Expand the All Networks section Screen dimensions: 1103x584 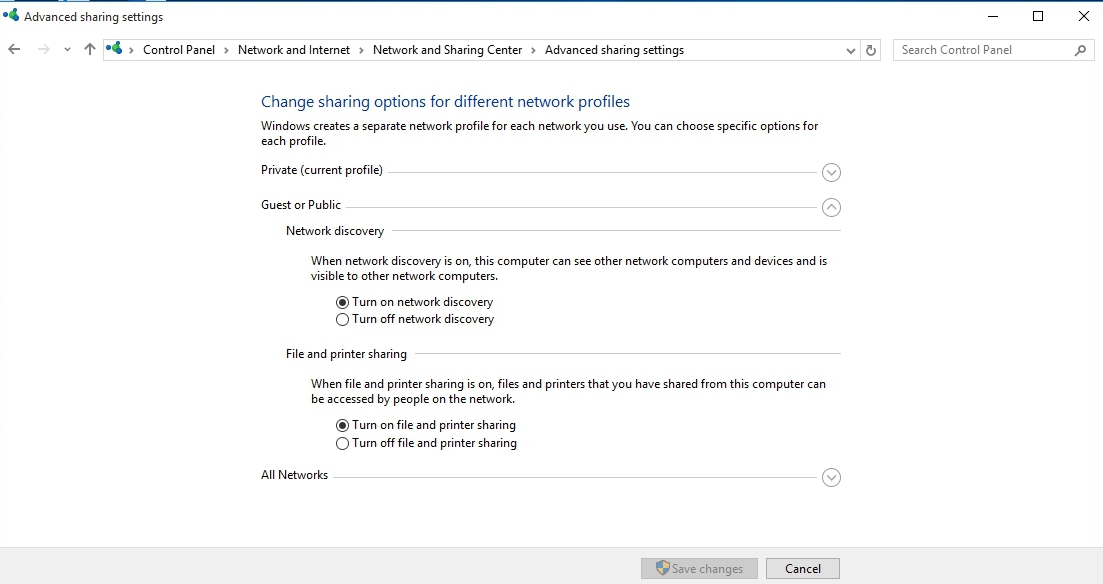coord(831,478)
